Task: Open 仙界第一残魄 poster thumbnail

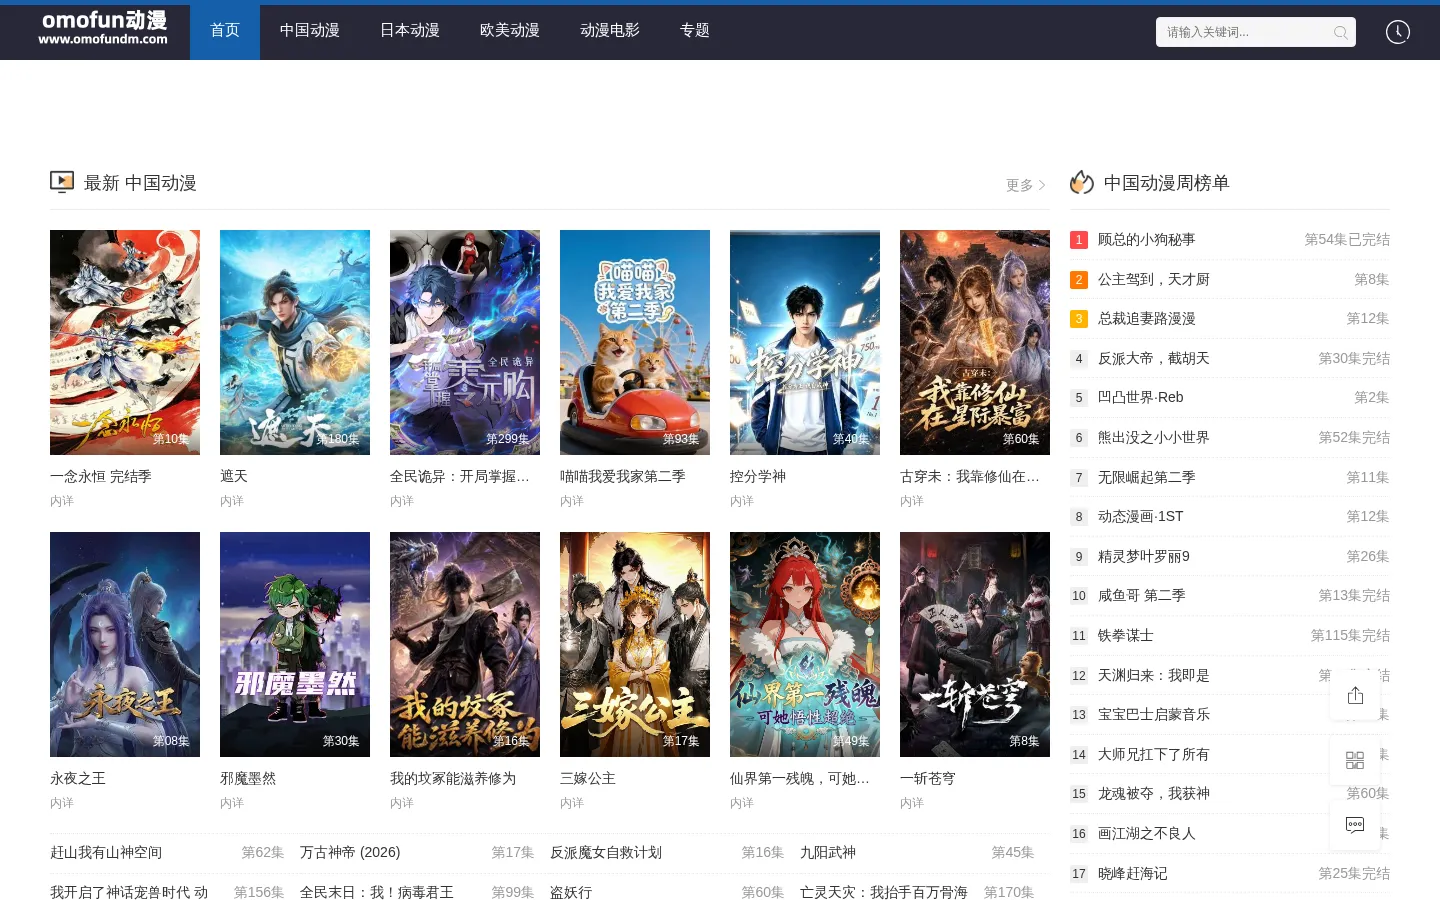Action: (805, 644)
